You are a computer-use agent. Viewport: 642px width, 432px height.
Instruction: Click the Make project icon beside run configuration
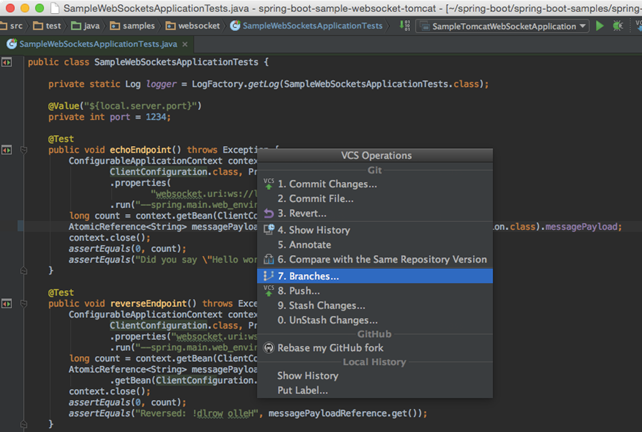pyautogui.click(x=405, y=26)
